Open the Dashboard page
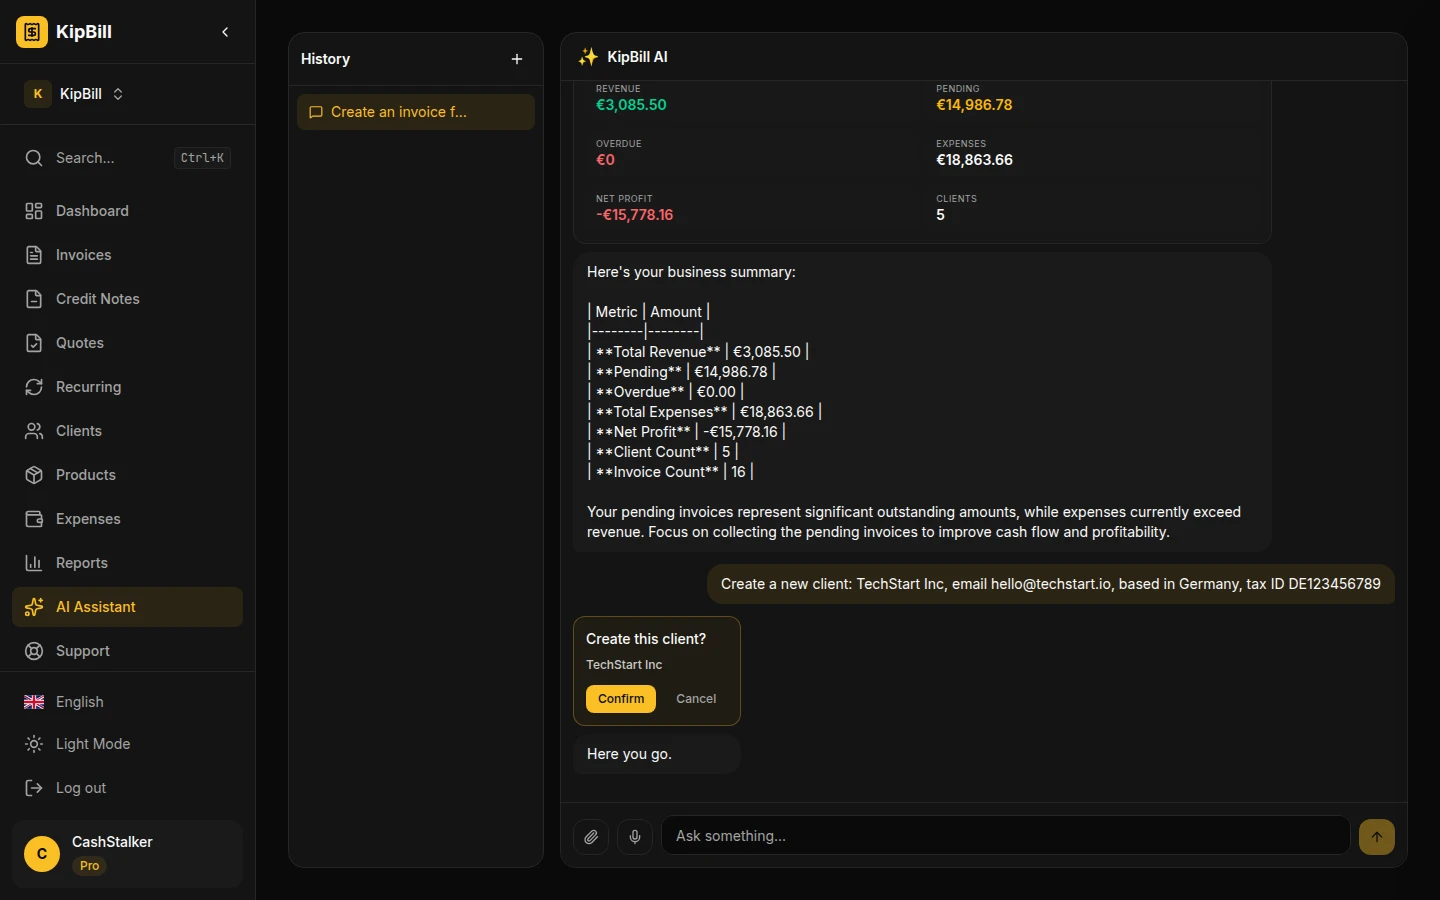 (92, 211)
